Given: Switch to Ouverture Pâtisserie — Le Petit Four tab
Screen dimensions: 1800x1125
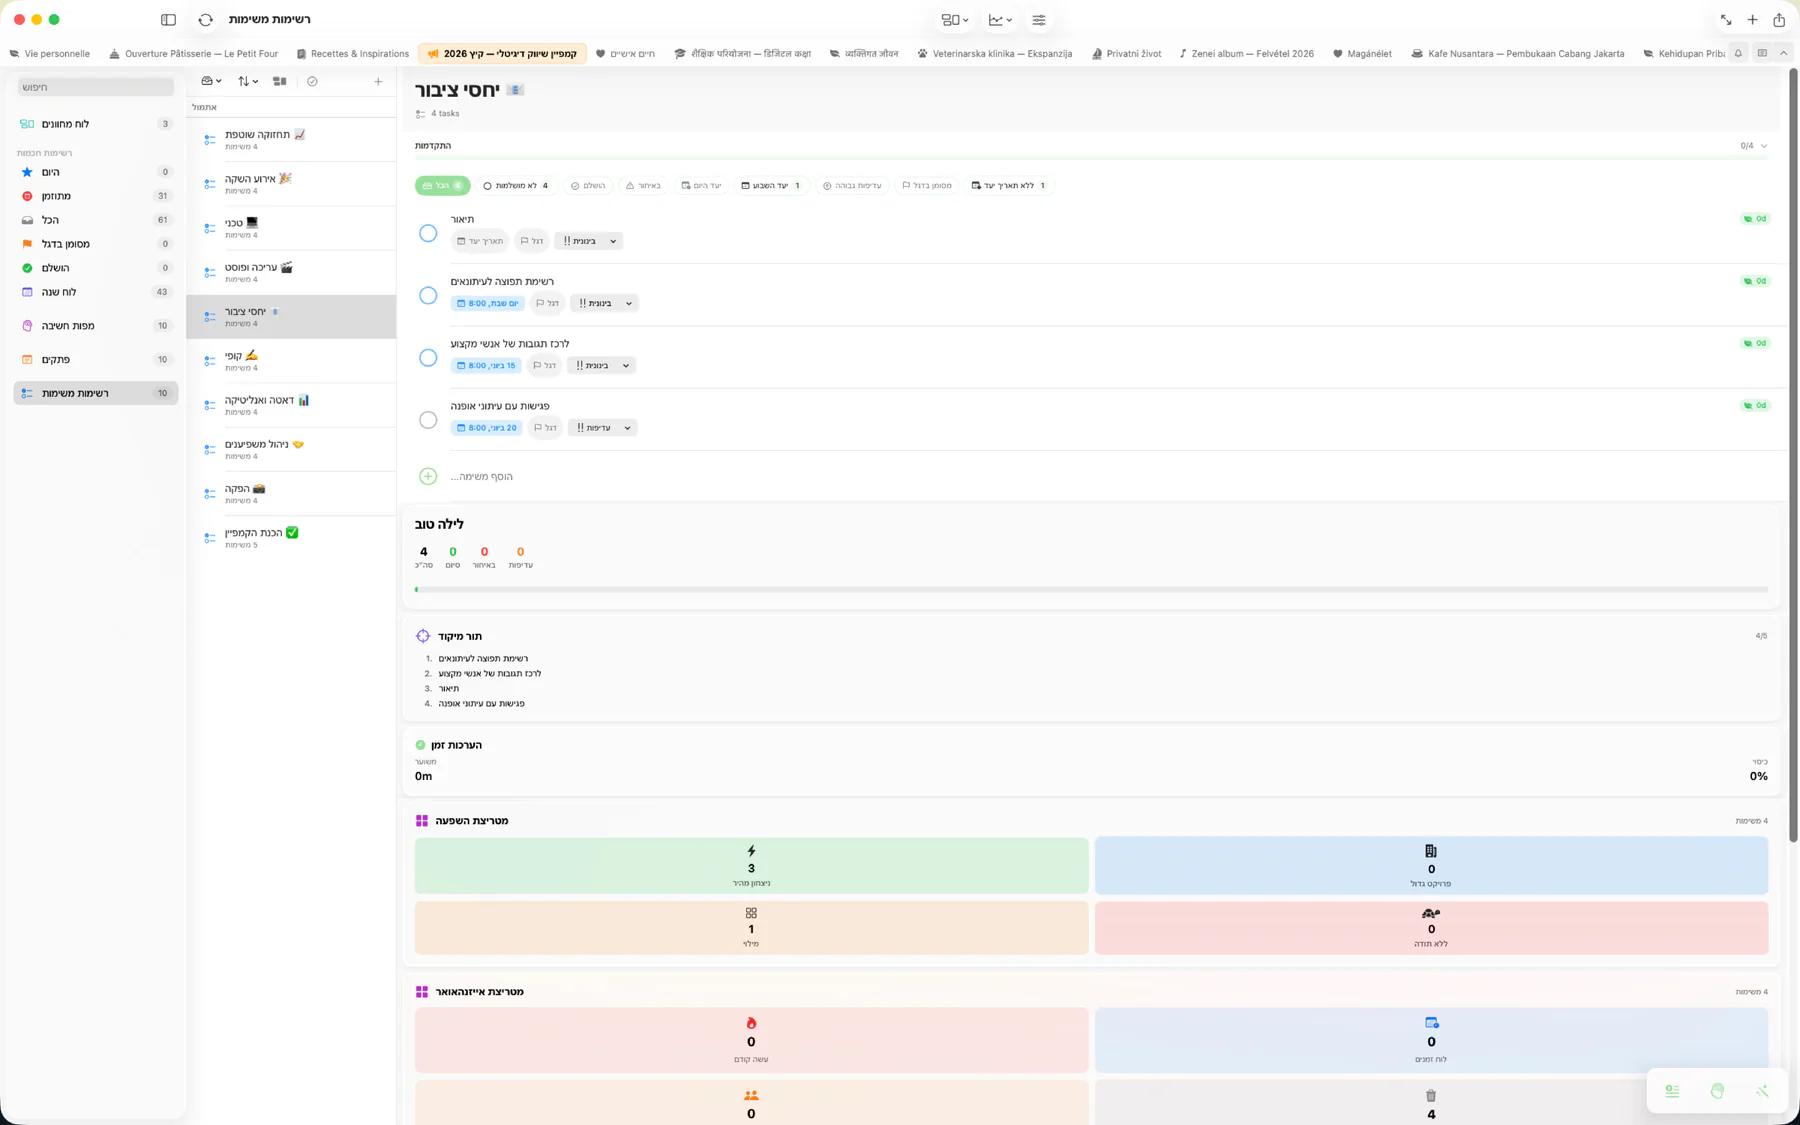Looking at the screenshot, I should (194, 54).
